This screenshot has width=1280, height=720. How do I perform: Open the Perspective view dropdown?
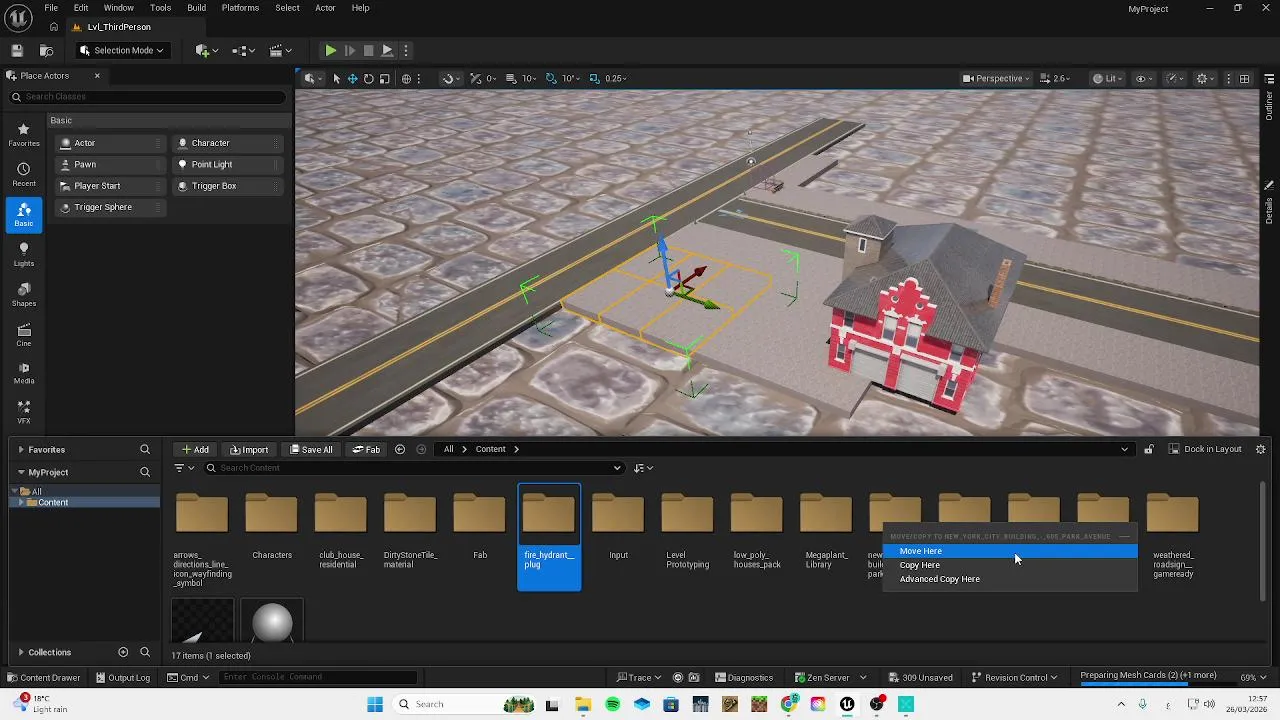[997, 78]
